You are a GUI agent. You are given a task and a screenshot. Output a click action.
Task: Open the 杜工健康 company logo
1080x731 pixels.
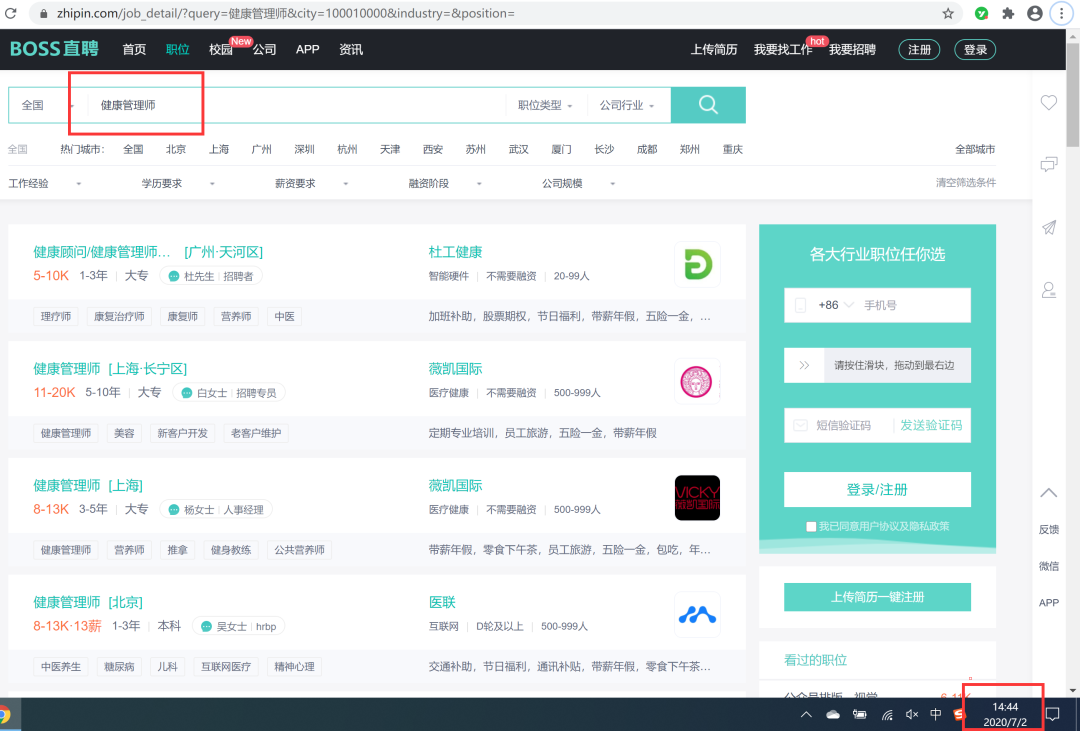697,265
